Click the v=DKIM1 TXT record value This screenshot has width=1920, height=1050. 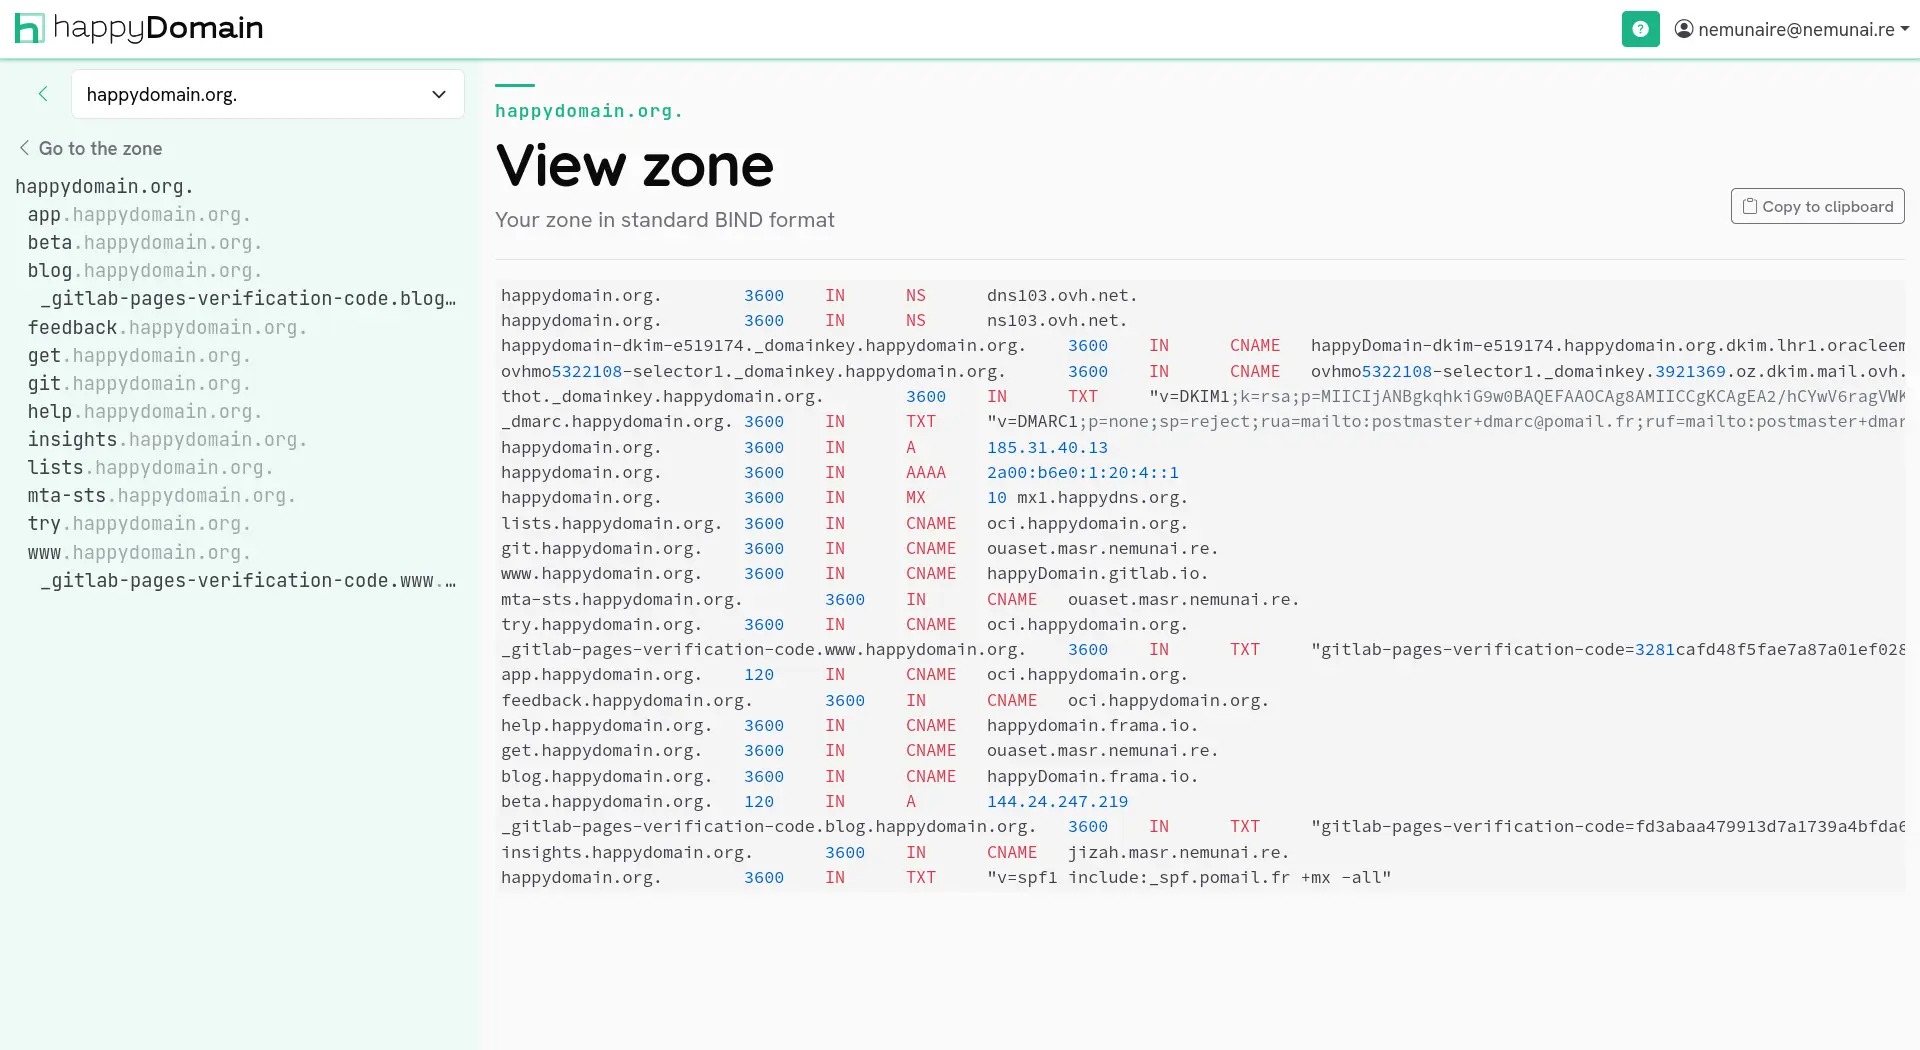click(x=1526, y=396)
